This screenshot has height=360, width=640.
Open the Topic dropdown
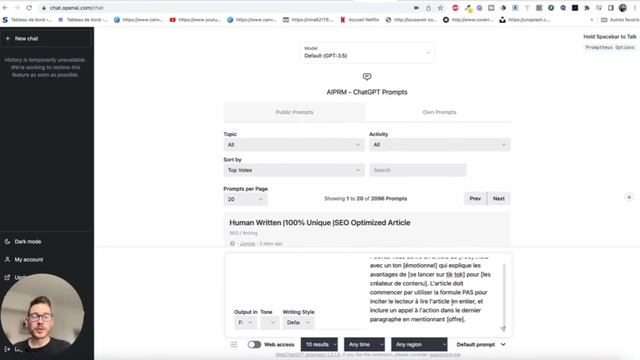[294, 145]
